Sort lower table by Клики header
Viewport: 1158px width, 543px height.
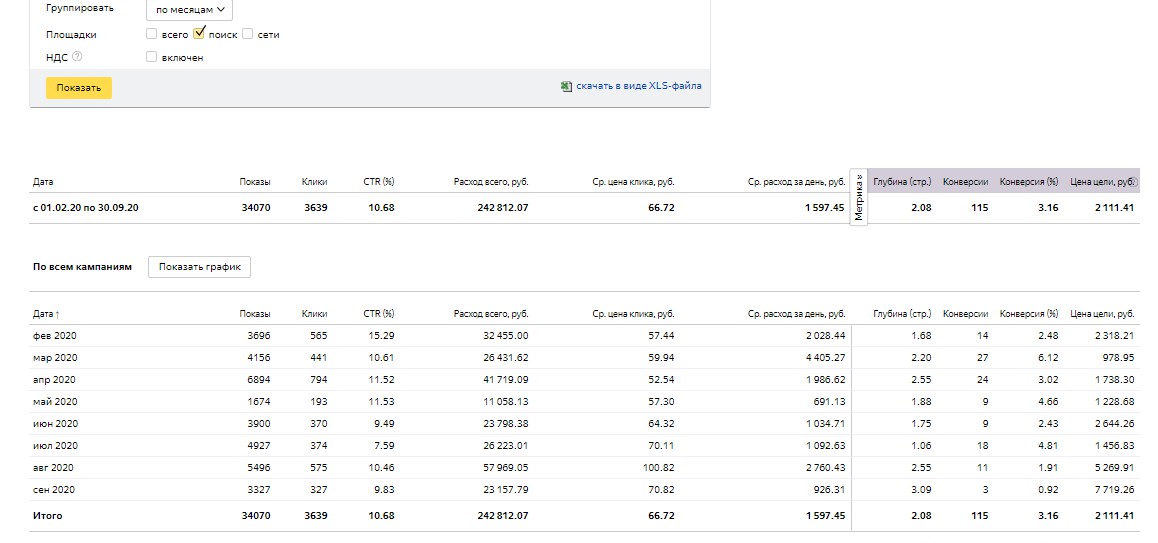[x=314, y=314]
